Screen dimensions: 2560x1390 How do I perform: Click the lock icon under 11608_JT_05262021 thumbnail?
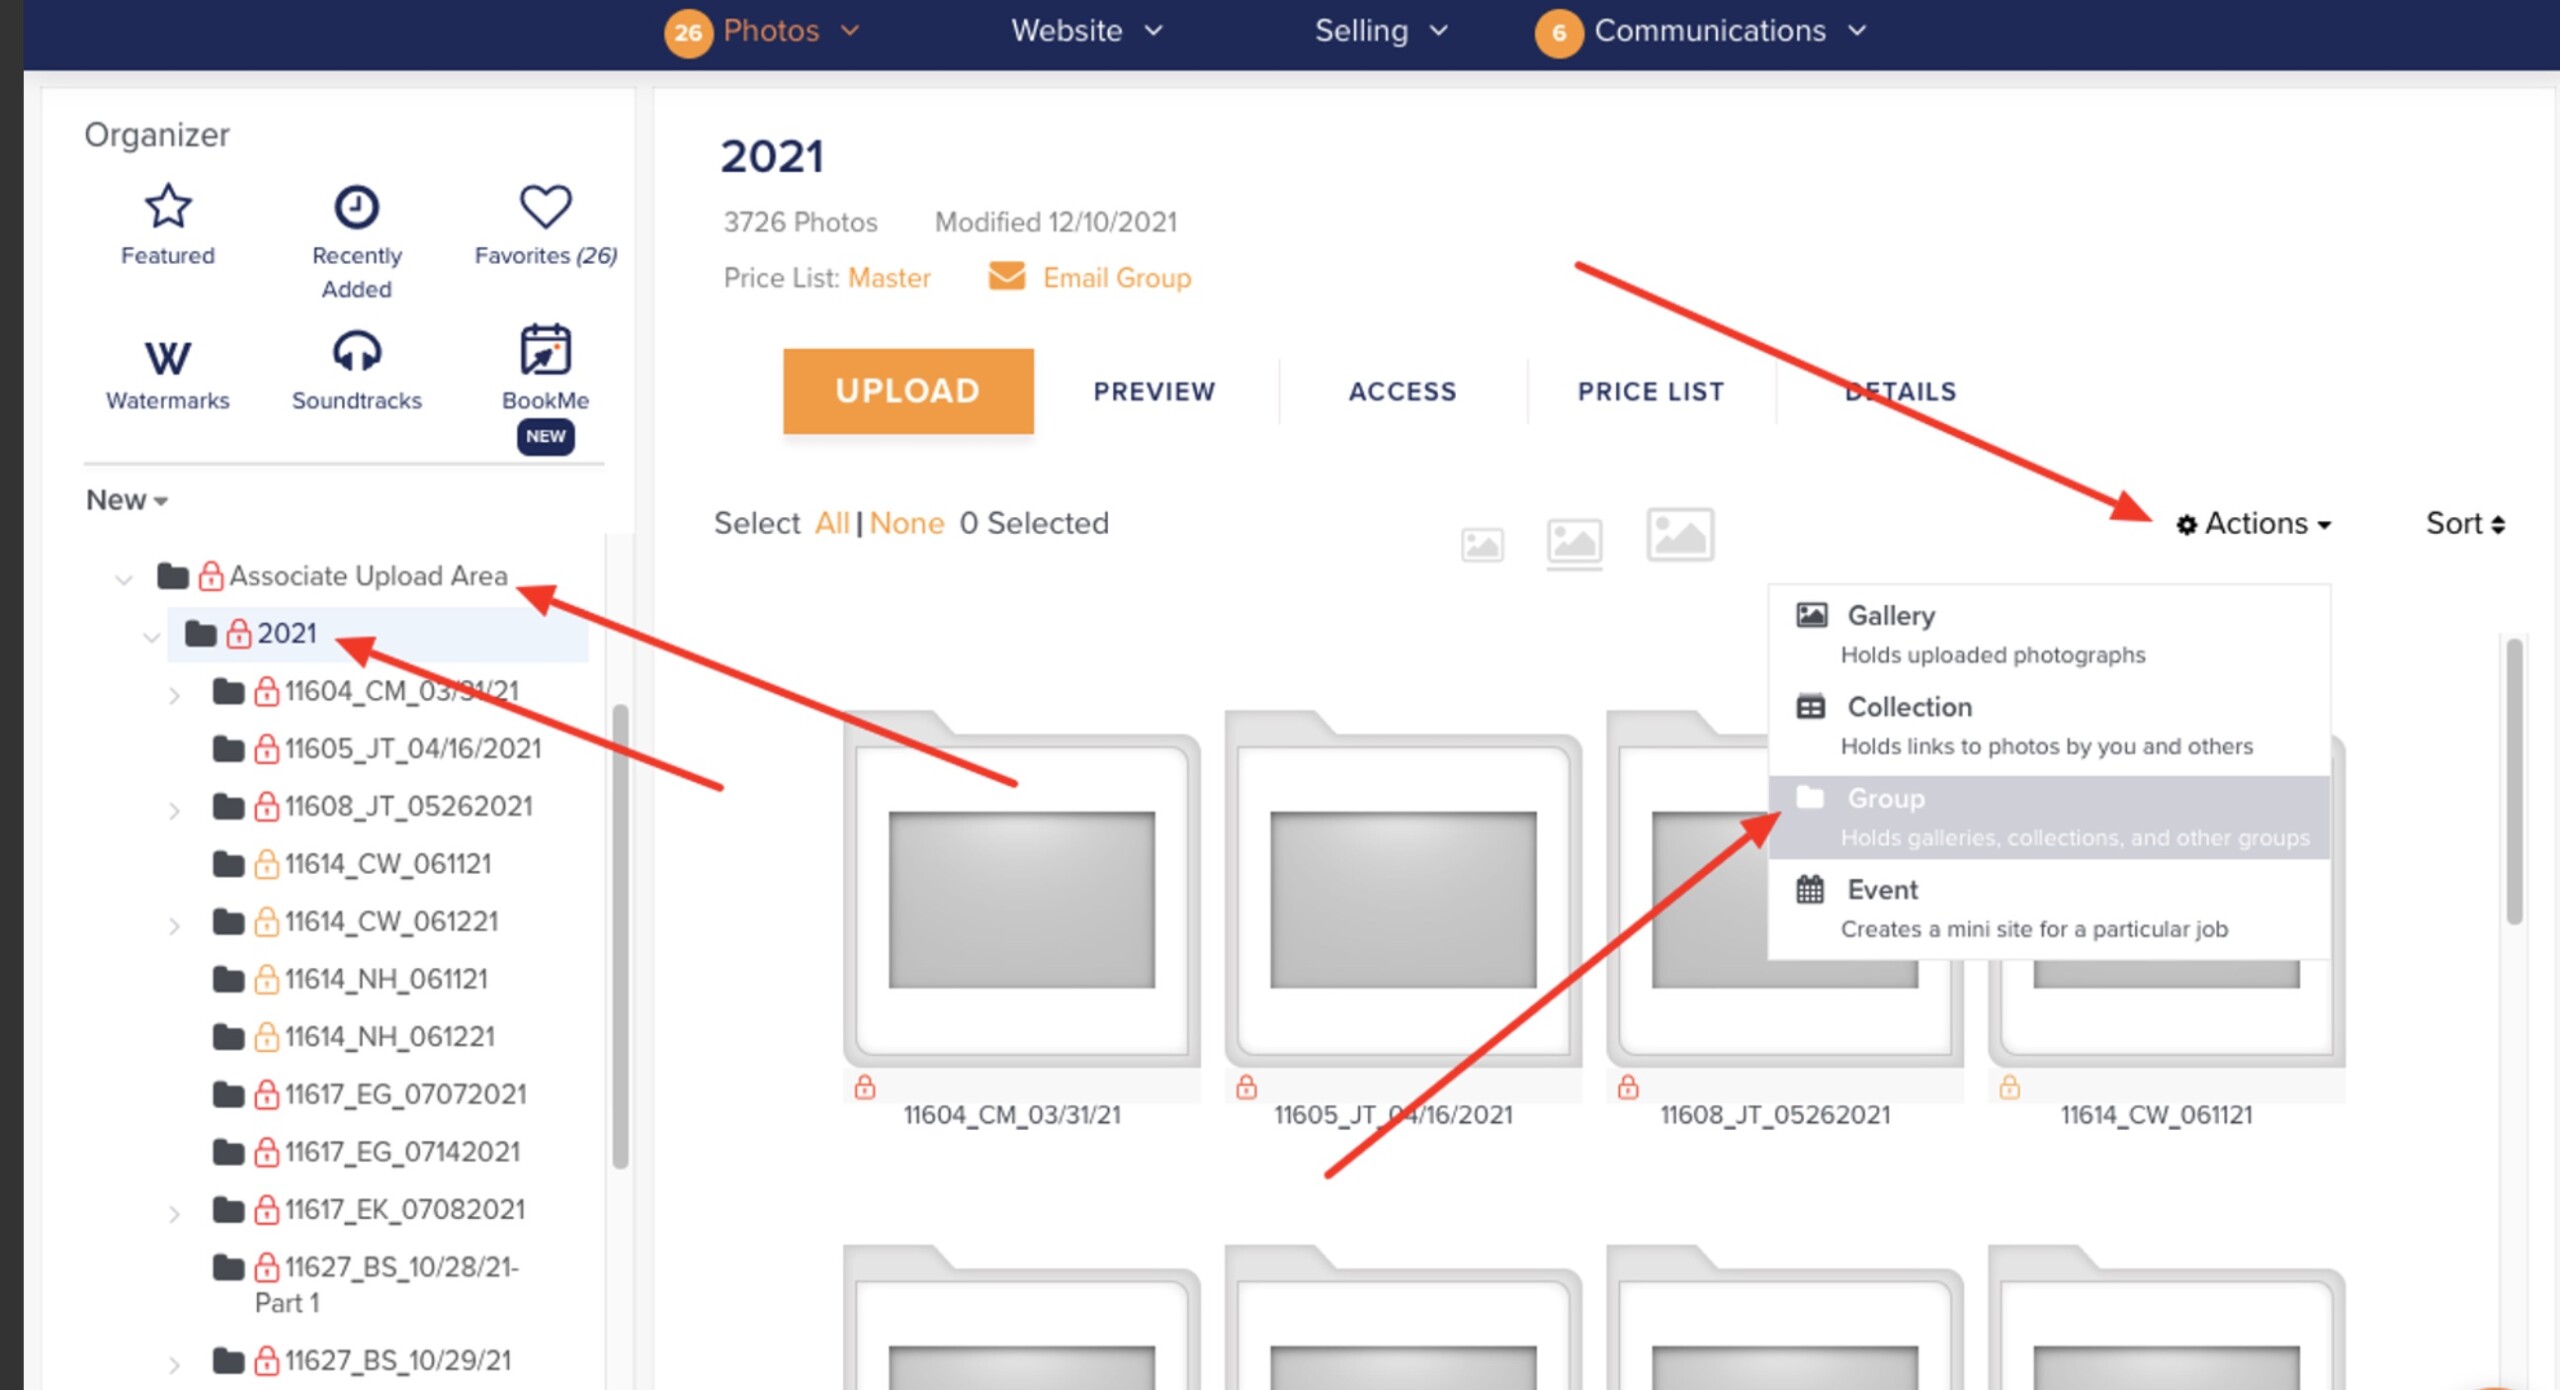(x=1628, y=1087)
